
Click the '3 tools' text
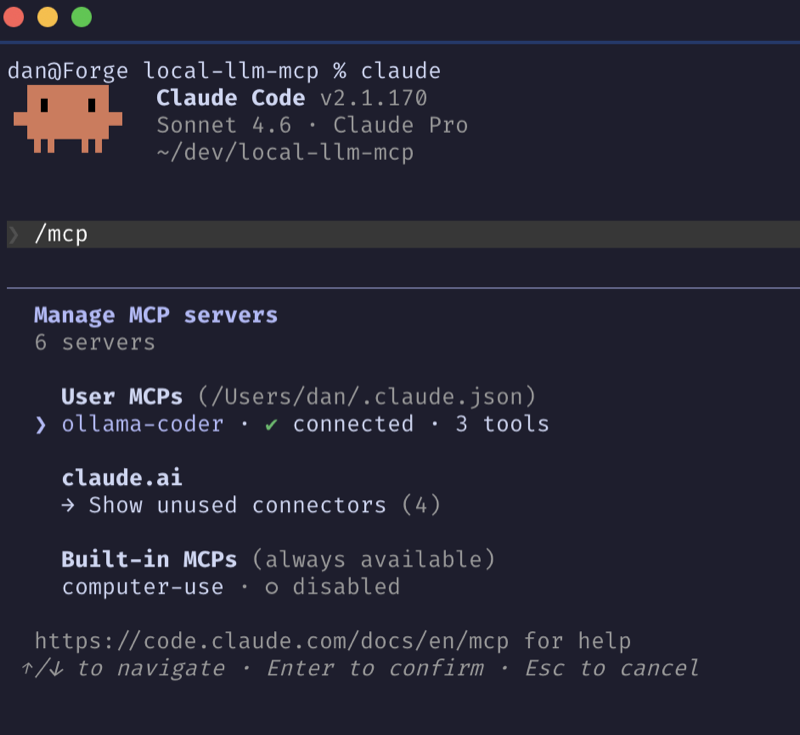tap(502, 424)
